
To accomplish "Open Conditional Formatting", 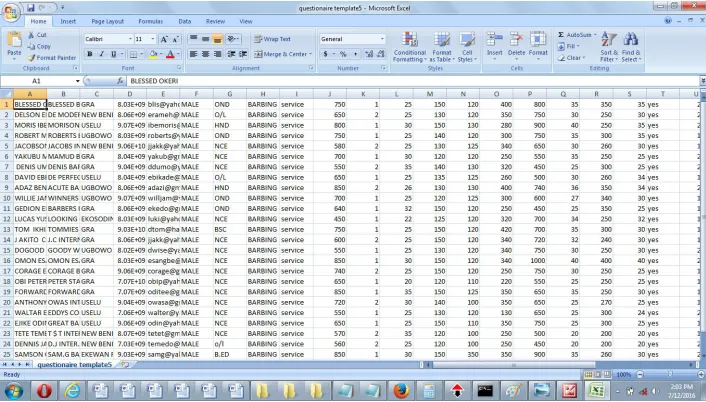I will pyautogui.click(x=409, y=47).
